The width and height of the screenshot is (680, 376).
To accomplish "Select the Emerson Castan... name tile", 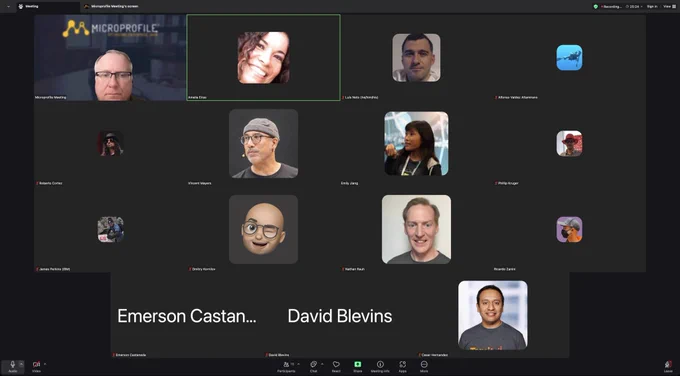I will 187,316.
